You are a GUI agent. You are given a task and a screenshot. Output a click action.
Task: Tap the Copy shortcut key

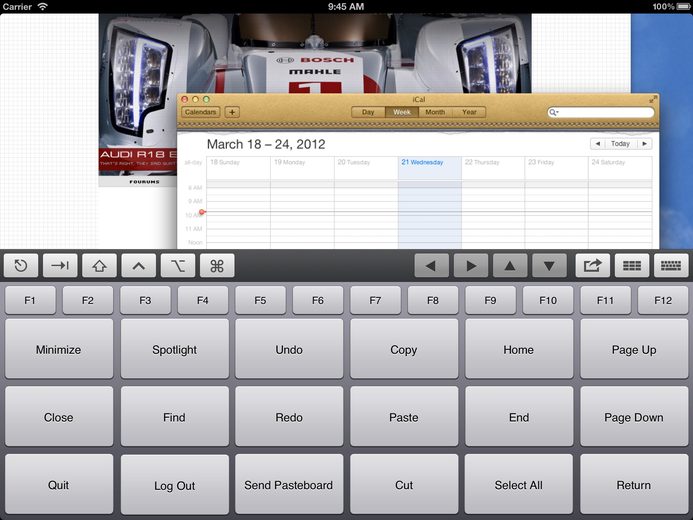[404, 349]
